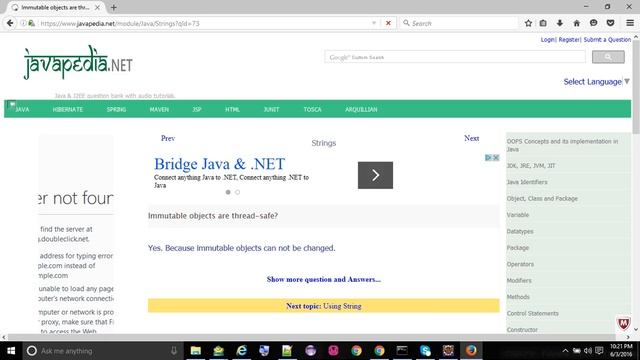Open a new tab with the plus button
The width and height of the screenshot is (640, 360).
[x=113, y=7]
